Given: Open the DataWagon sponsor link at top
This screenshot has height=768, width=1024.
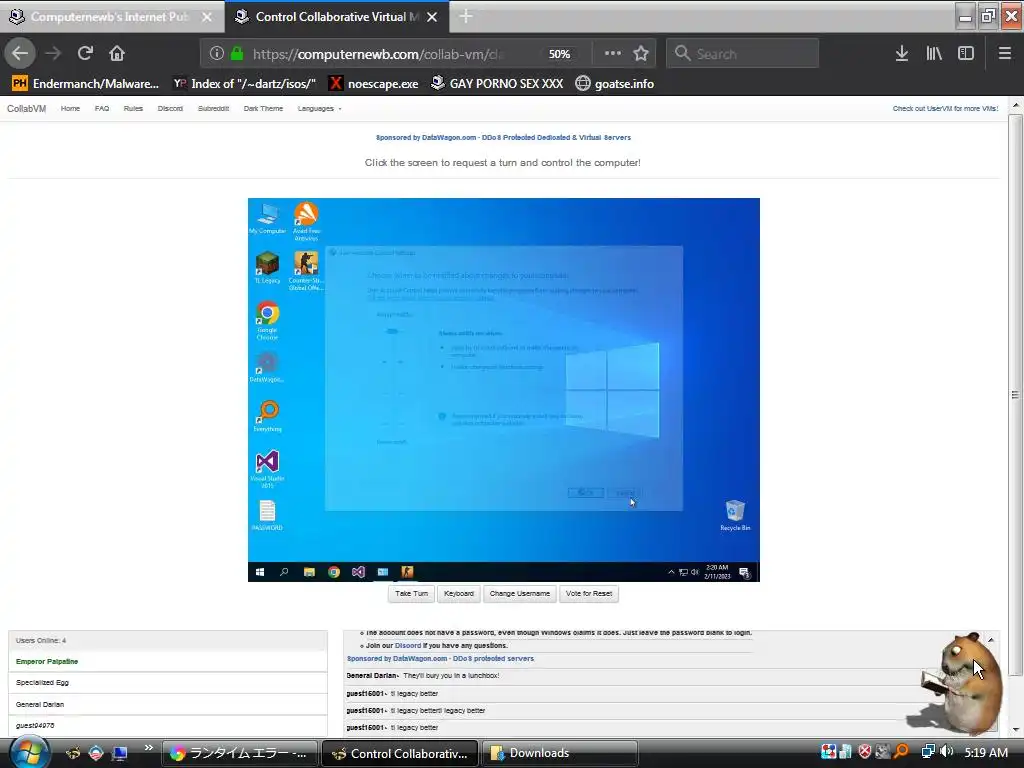Looking at the screenshot, I should pyautogui.click(x=503, y=137).
